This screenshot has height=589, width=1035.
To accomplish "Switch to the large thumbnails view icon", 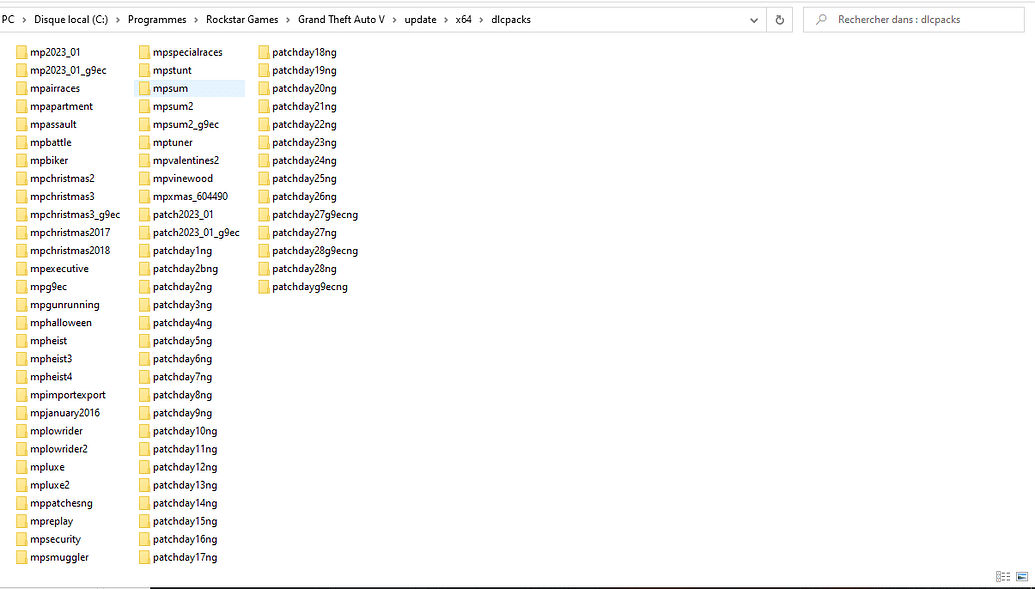I will point(1022,576).
